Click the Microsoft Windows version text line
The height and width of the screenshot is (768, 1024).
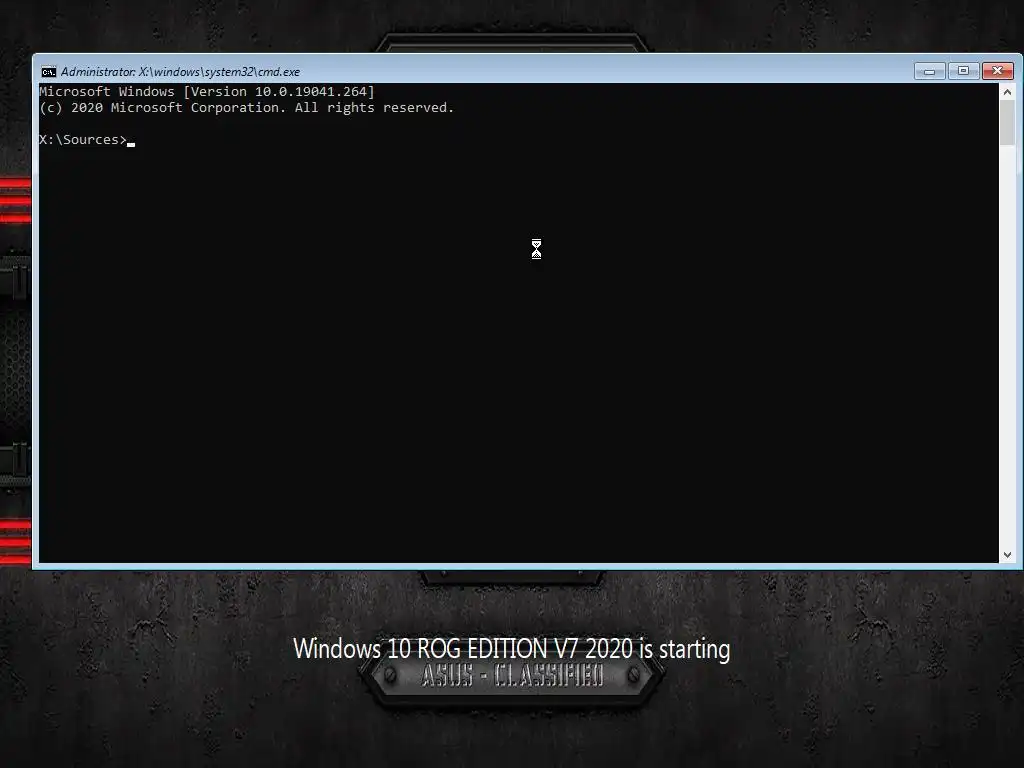pos(207,91)
